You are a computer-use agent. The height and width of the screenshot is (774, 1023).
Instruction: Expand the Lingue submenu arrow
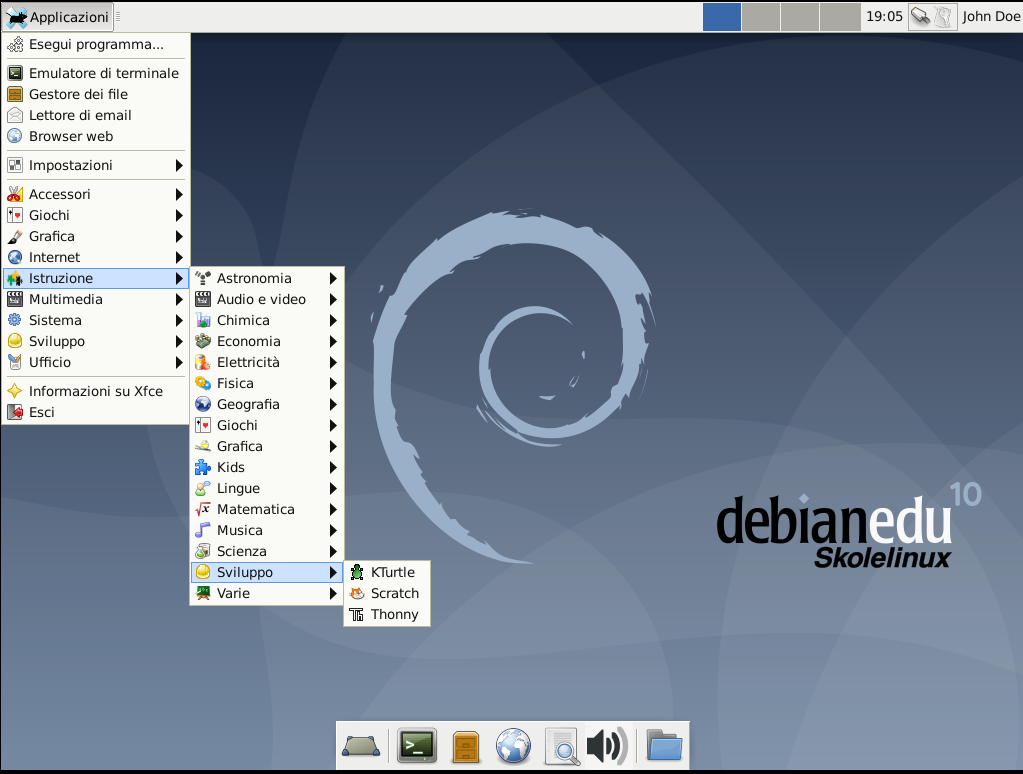click(333, 488)
